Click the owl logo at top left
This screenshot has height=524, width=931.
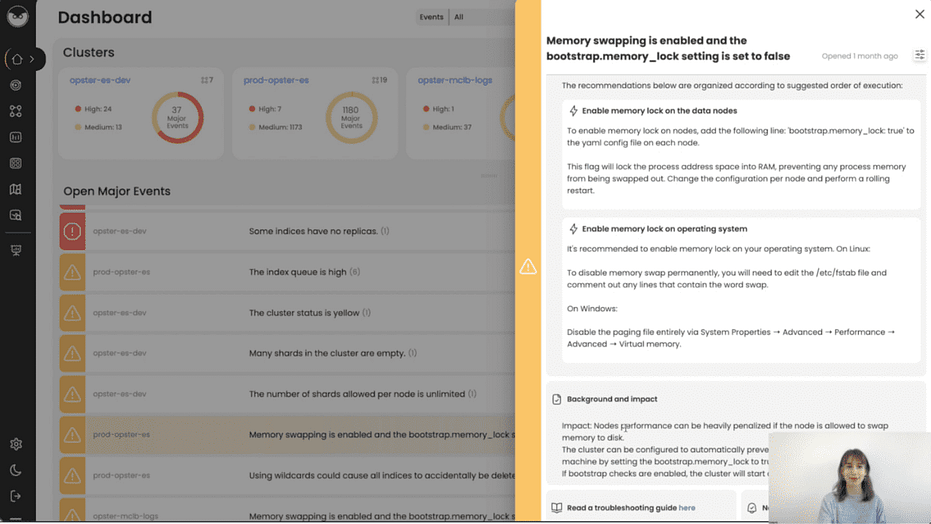(17, 17)
